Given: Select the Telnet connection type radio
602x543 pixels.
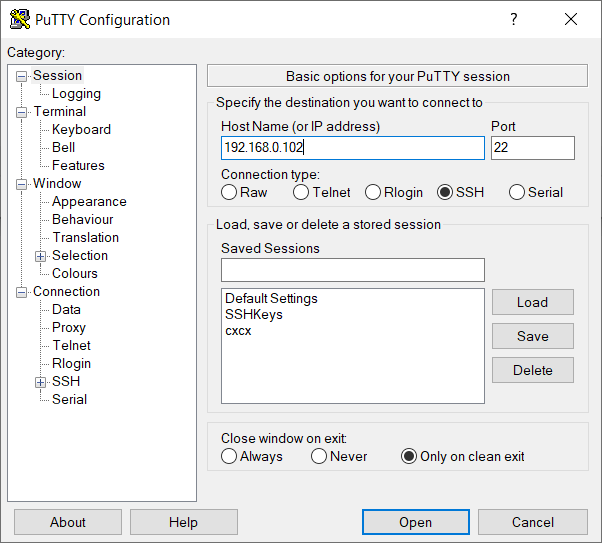Looking at the screenshot, I should [x=301, y=193].
